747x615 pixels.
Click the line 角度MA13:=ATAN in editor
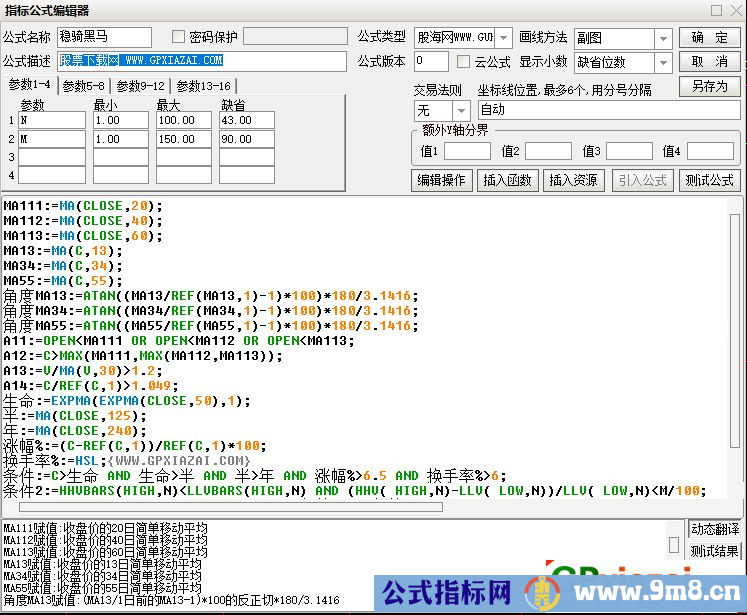pos(211,296)
